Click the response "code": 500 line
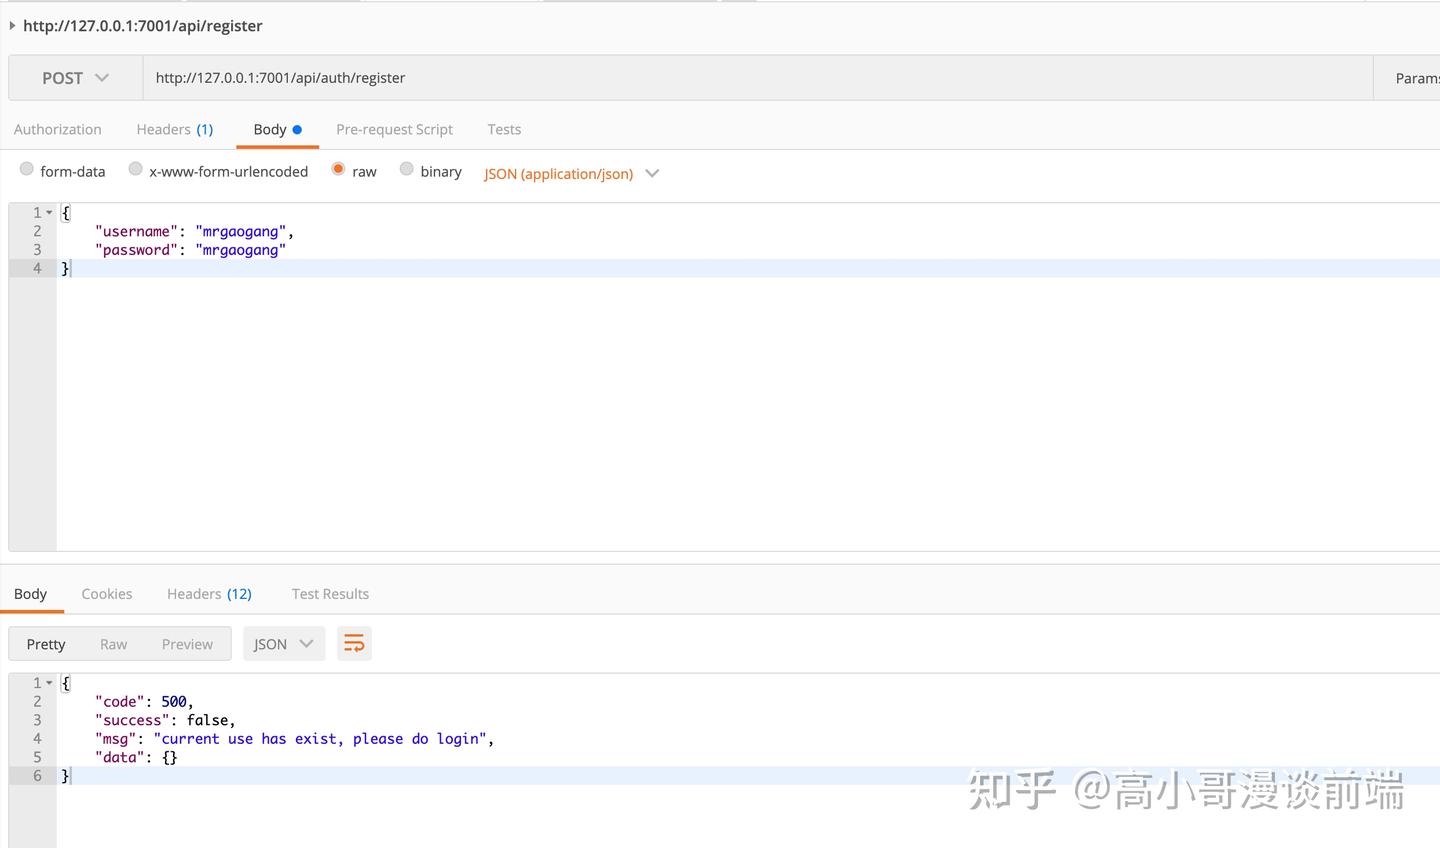1440x848 pixels. [x=144, y=702]
